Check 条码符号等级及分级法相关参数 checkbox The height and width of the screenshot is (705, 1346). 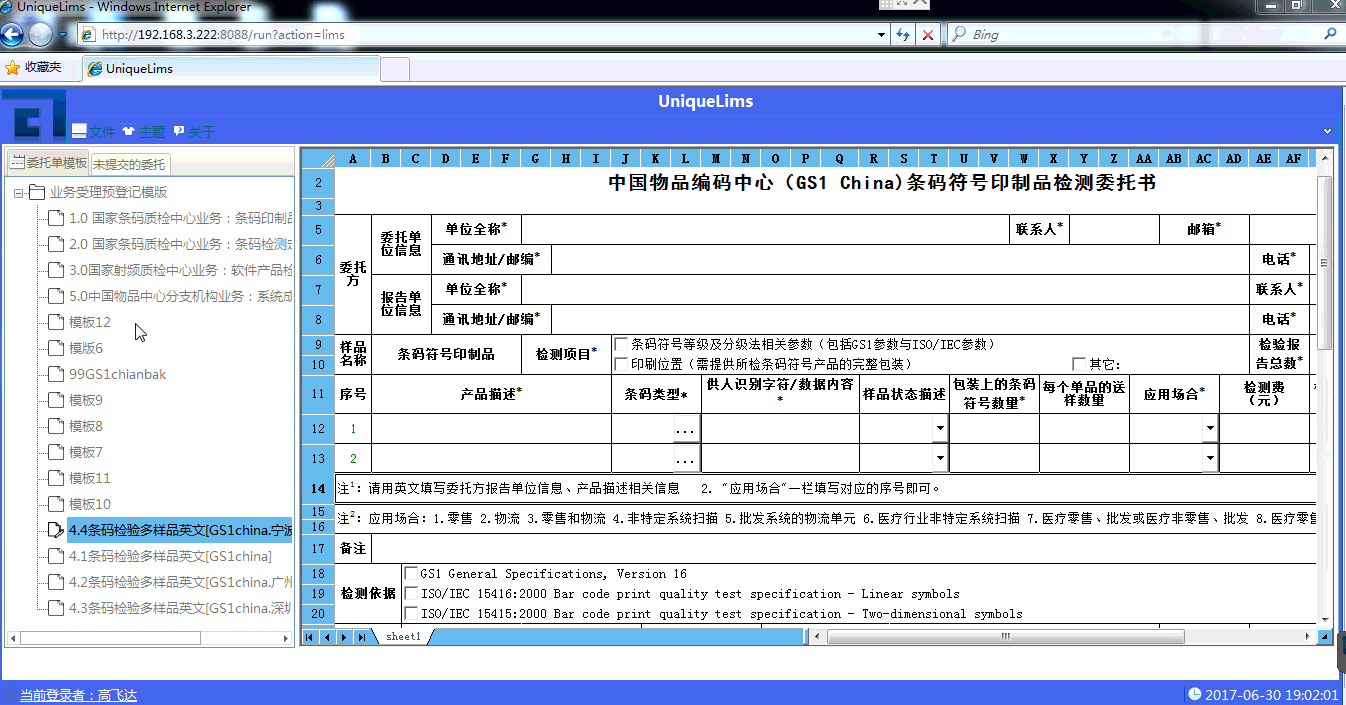[x=621, y=344]
